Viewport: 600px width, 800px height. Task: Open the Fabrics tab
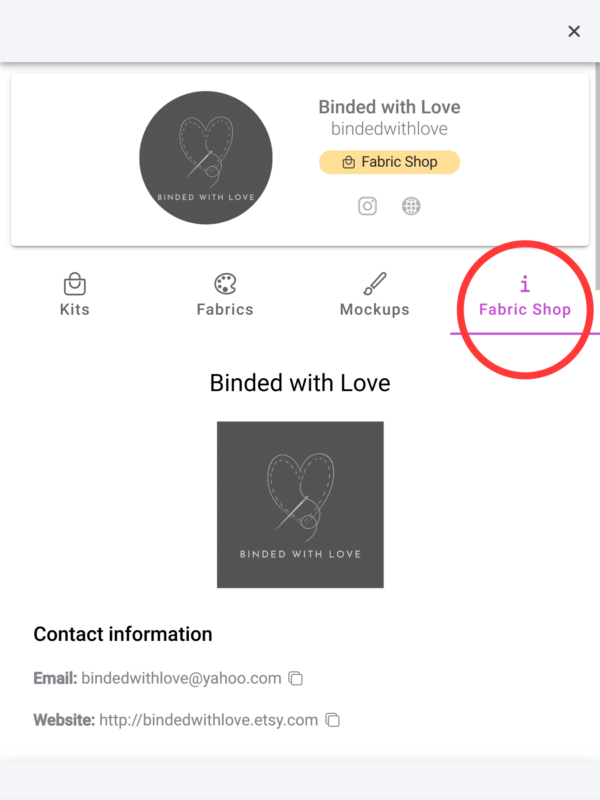pos(225,309)
